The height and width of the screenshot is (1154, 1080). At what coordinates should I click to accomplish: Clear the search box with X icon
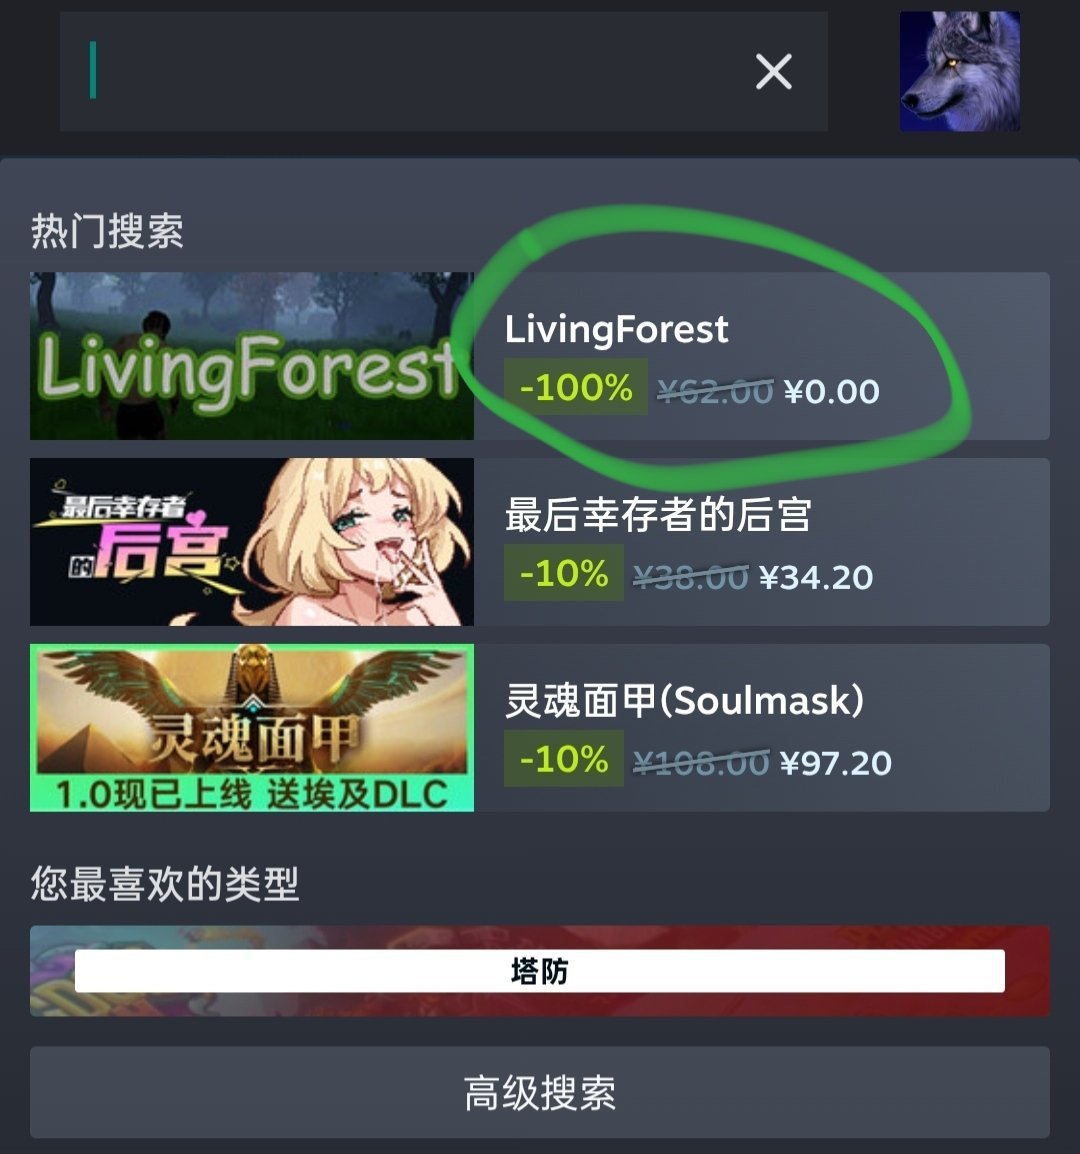point(774,71)
